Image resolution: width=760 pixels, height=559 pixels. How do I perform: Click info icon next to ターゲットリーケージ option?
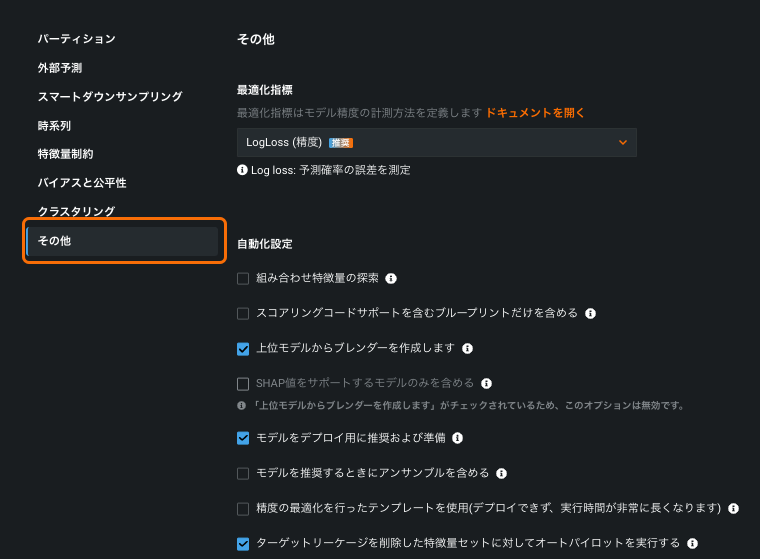point(692,543)
